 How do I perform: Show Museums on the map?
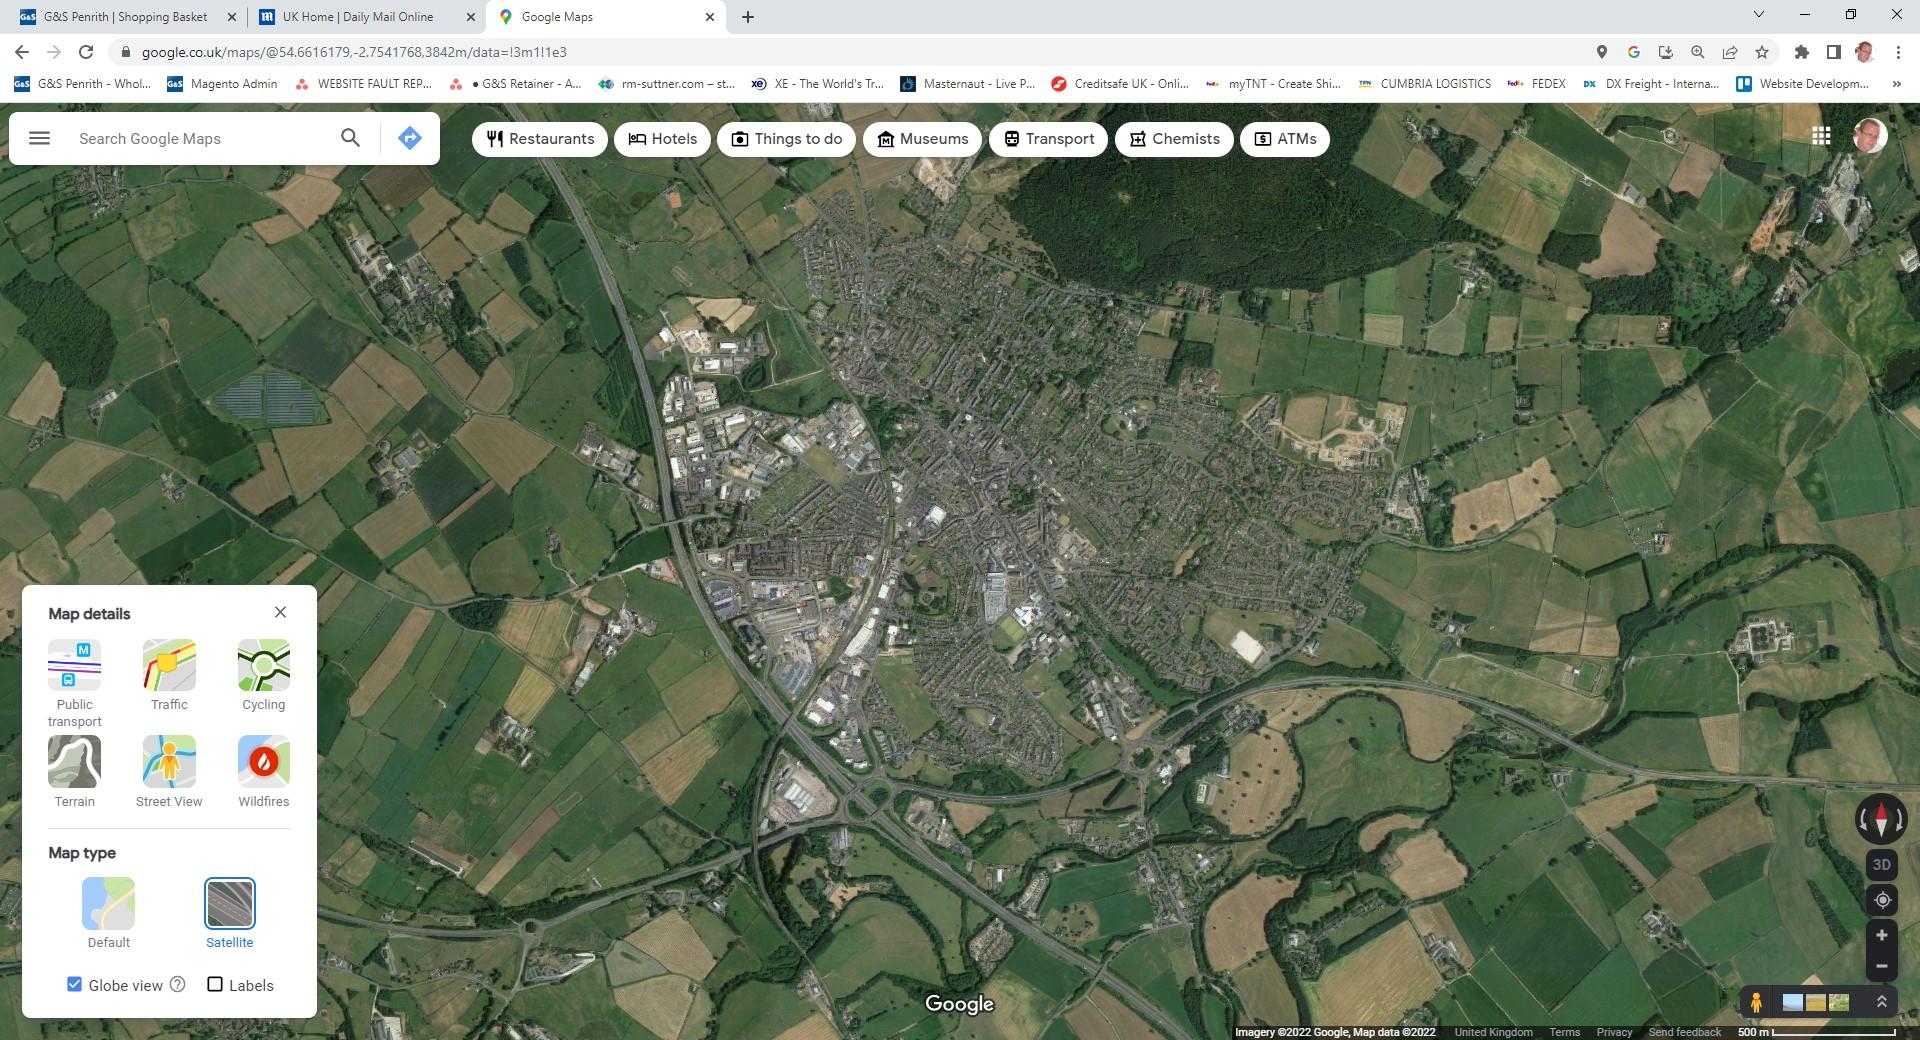(922, 139)
